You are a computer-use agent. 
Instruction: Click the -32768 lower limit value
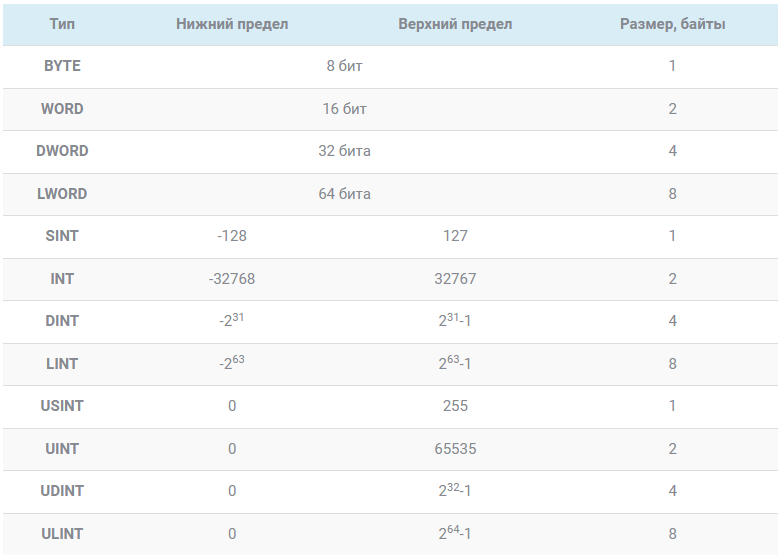232,279
